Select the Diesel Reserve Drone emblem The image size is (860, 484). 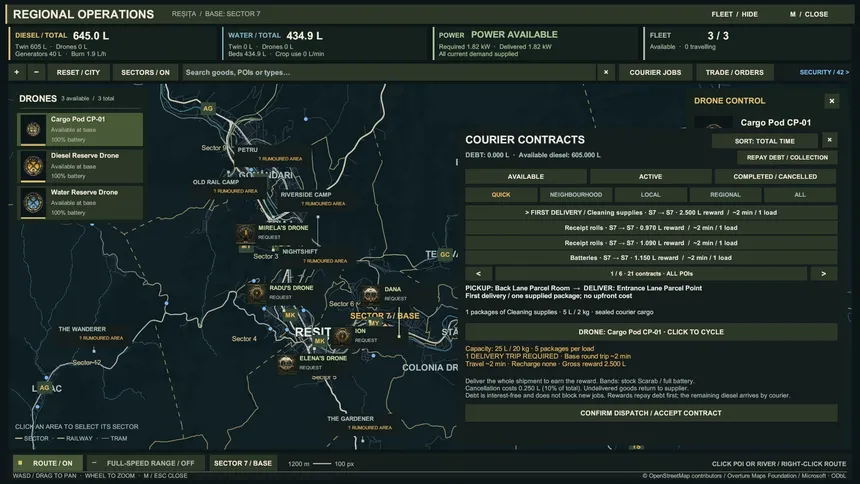pyautogui.click(x=33, y=166)
